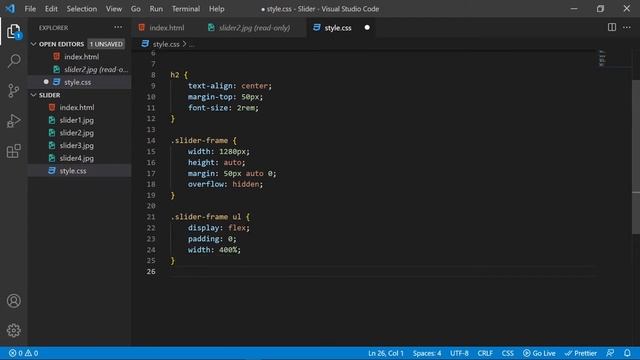Screen dimensions: 640x360
Task: Collapse the SLIDER folder section
Action: [x=33, y=95]
